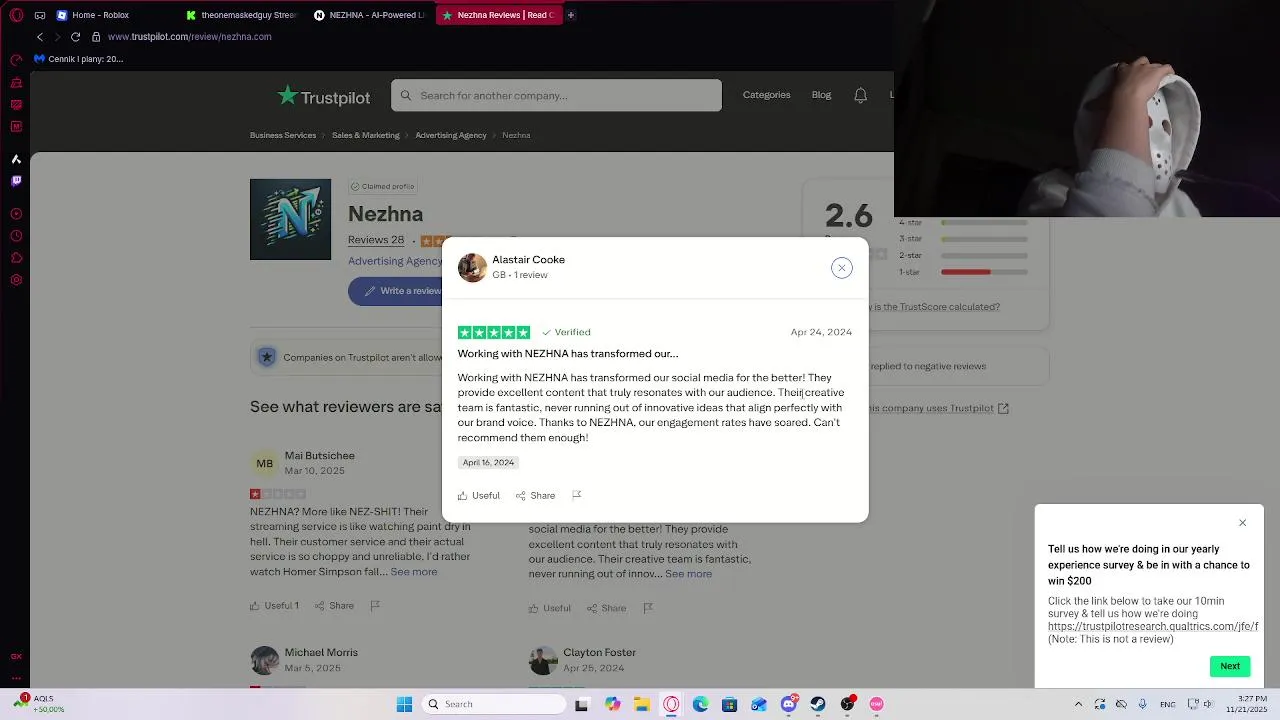
Task: Click the Alastair Cooke reviewer name
Action: coord(528,260)
